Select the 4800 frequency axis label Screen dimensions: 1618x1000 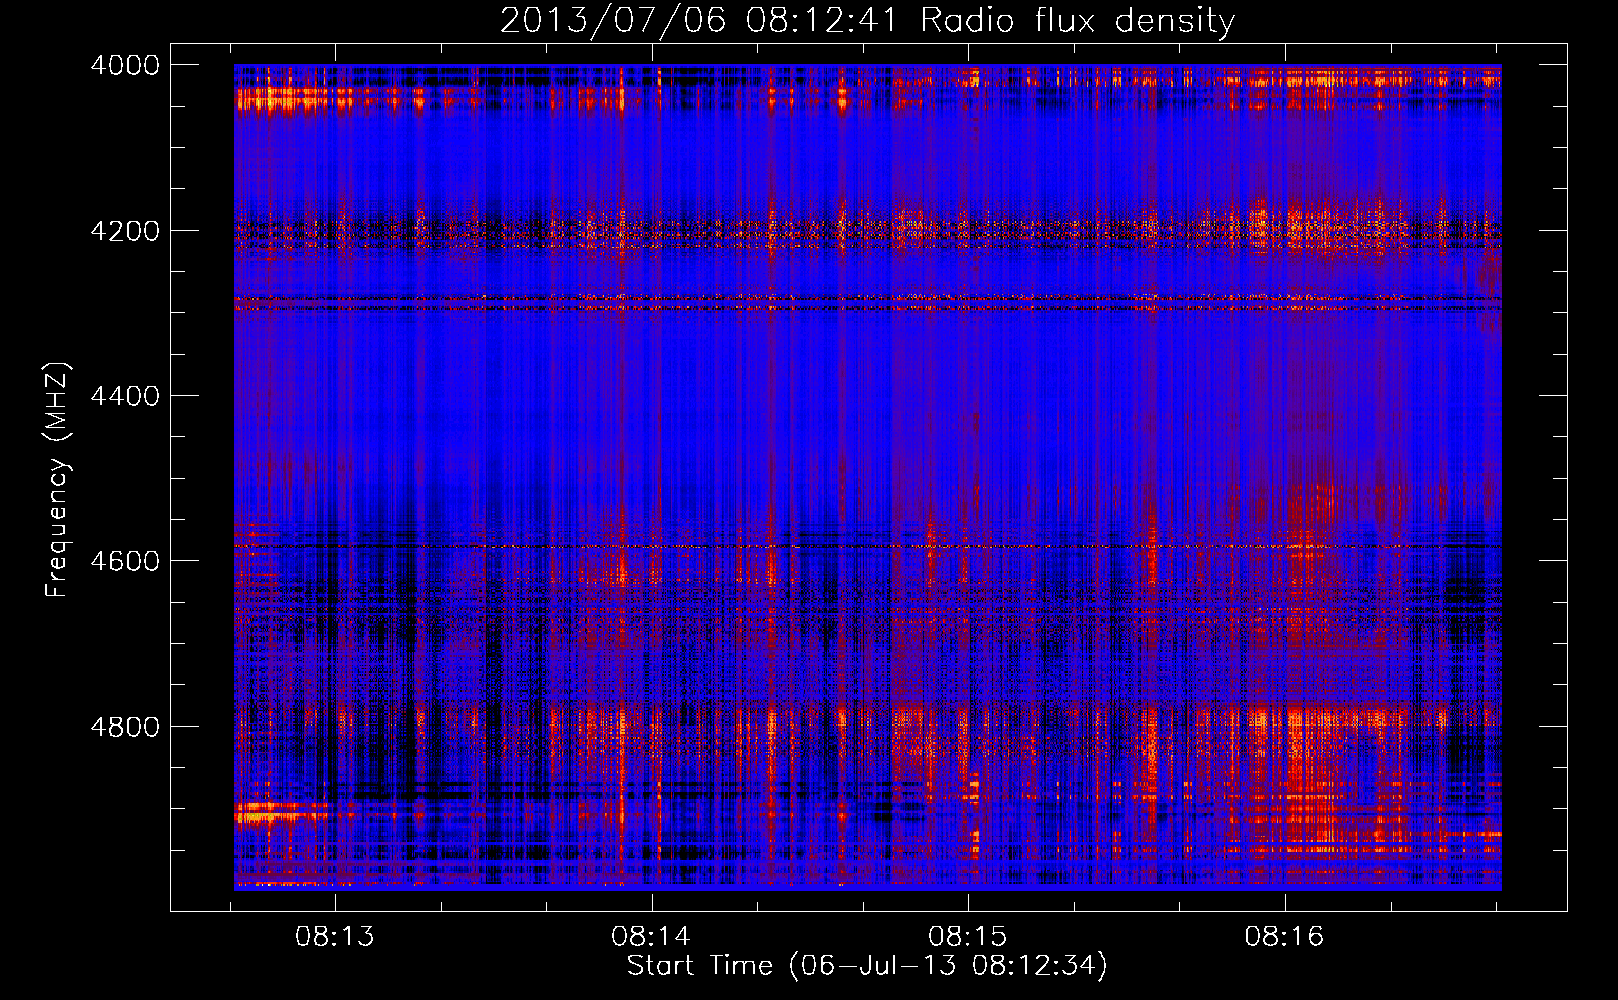pyautogui.click(x=125, y=727)
